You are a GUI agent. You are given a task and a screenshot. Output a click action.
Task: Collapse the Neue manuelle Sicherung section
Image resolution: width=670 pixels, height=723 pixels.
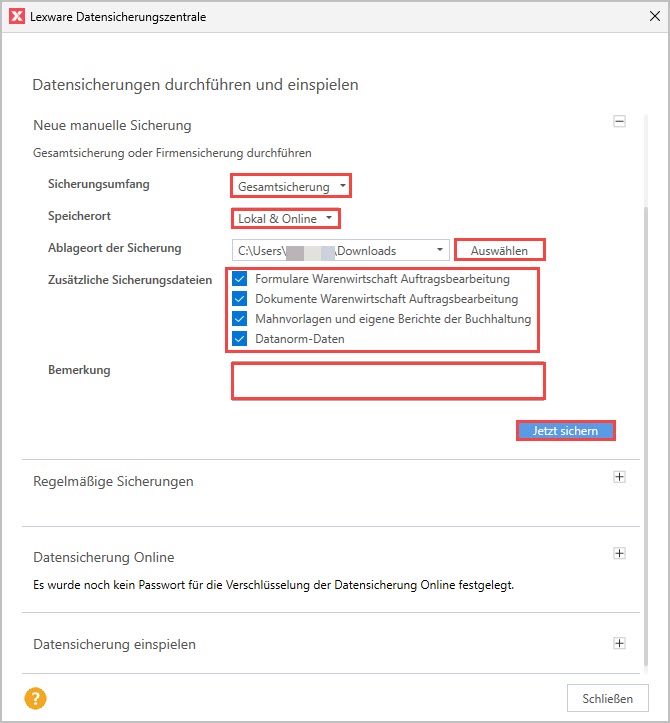[x=619, y=121]
